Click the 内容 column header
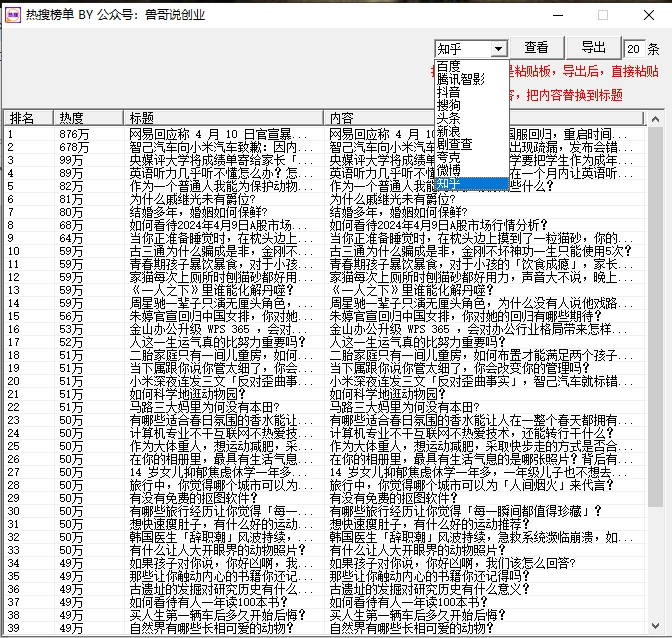This screenshot has height=638, width=672. (483, 117)
